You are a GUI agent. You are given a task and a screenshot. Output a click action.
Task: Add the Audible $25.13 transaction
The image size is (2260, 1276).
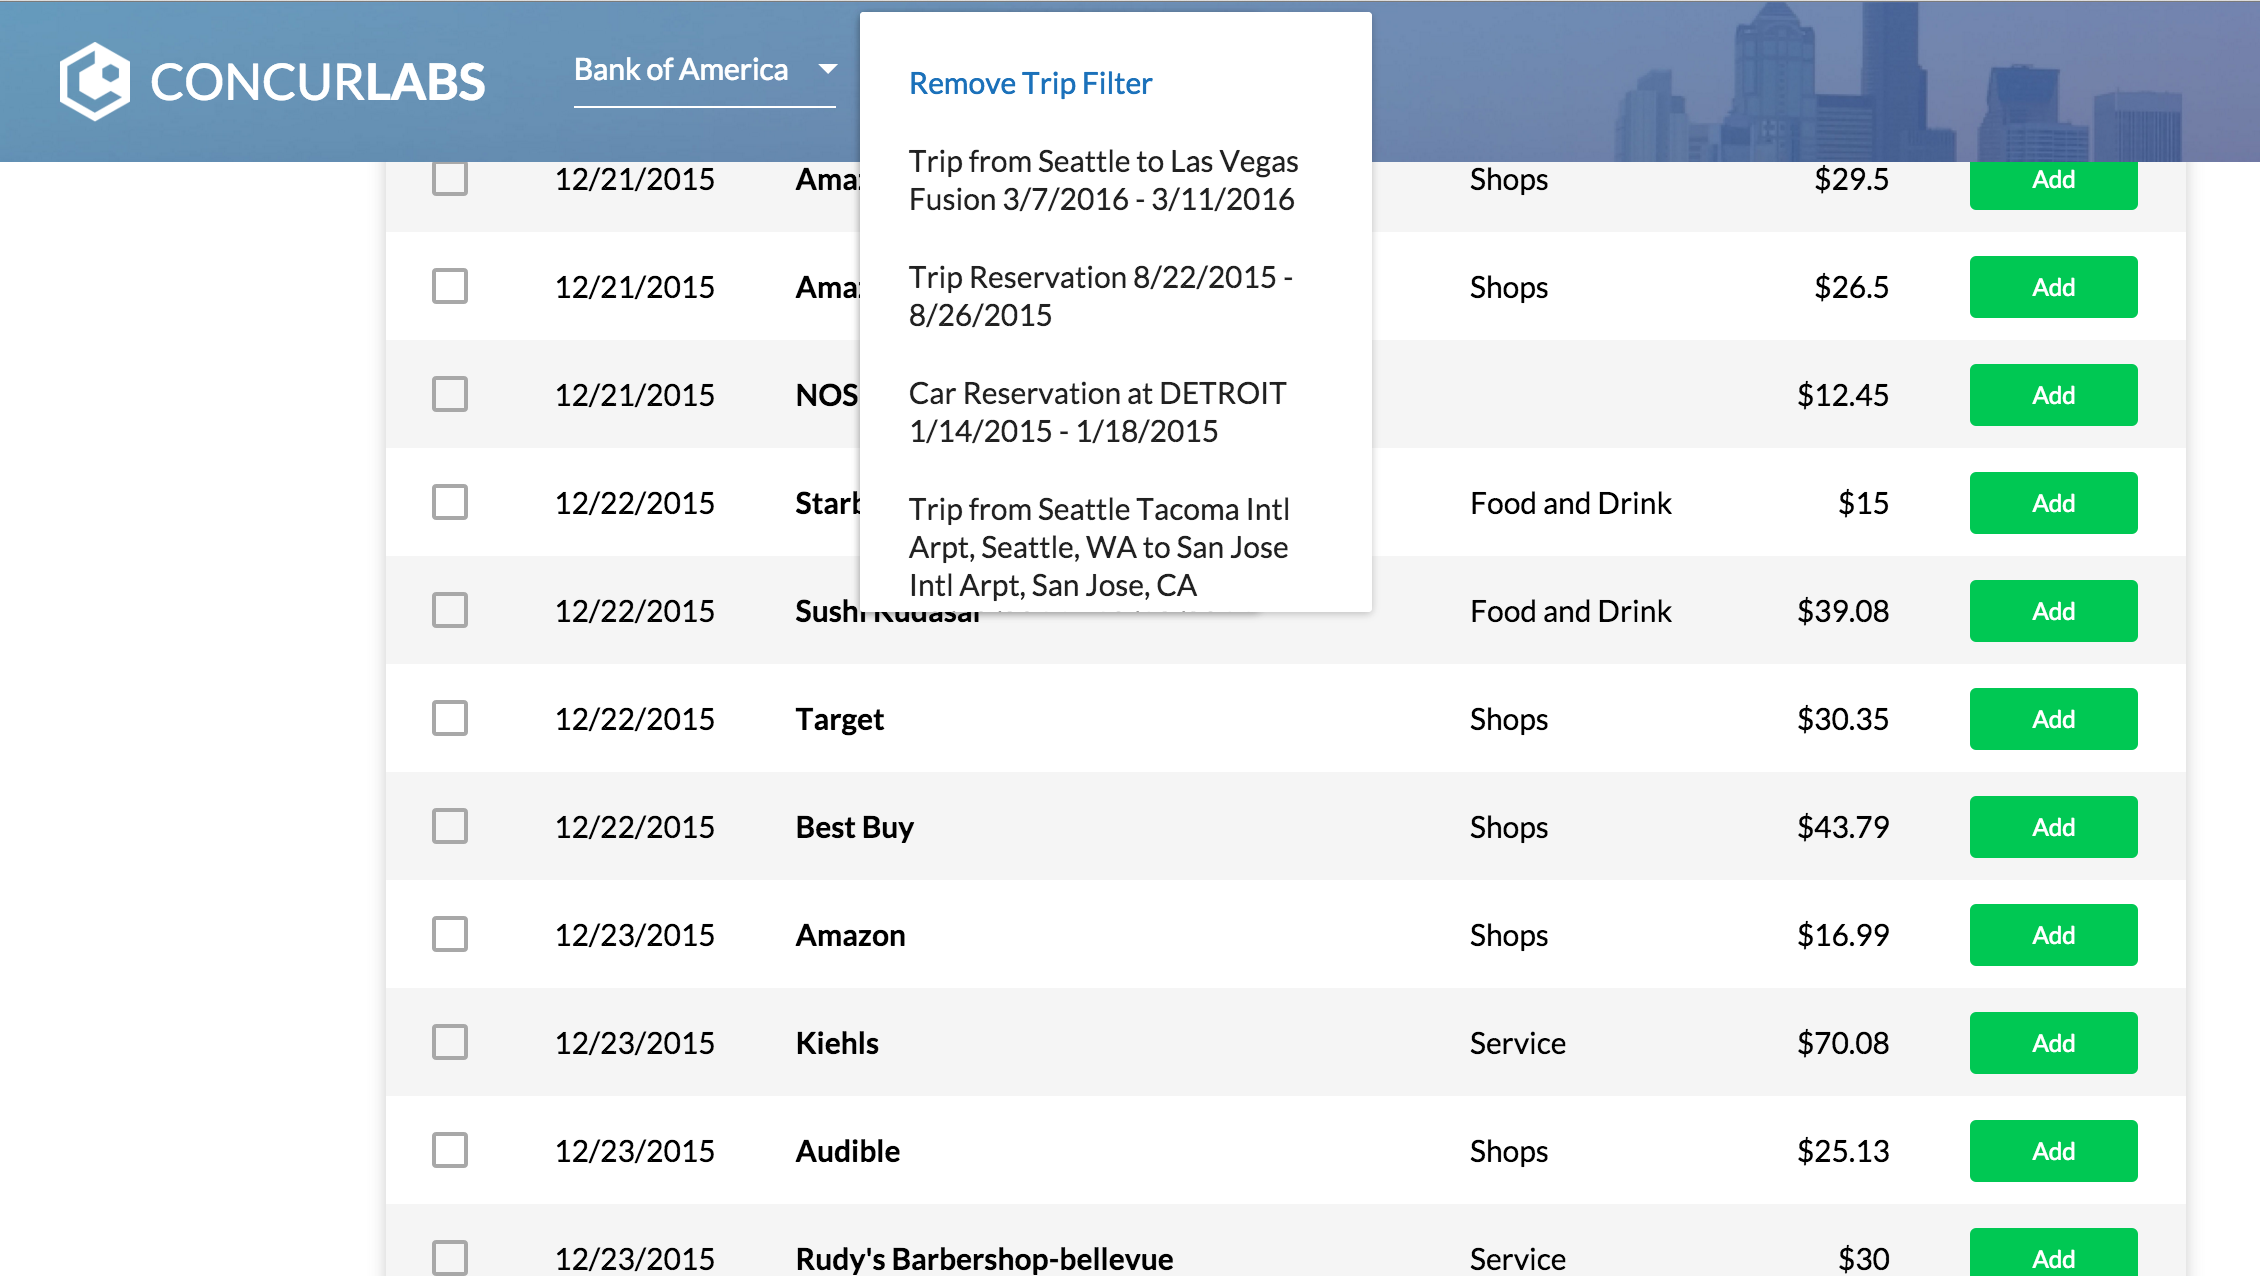(2054, 1151)
